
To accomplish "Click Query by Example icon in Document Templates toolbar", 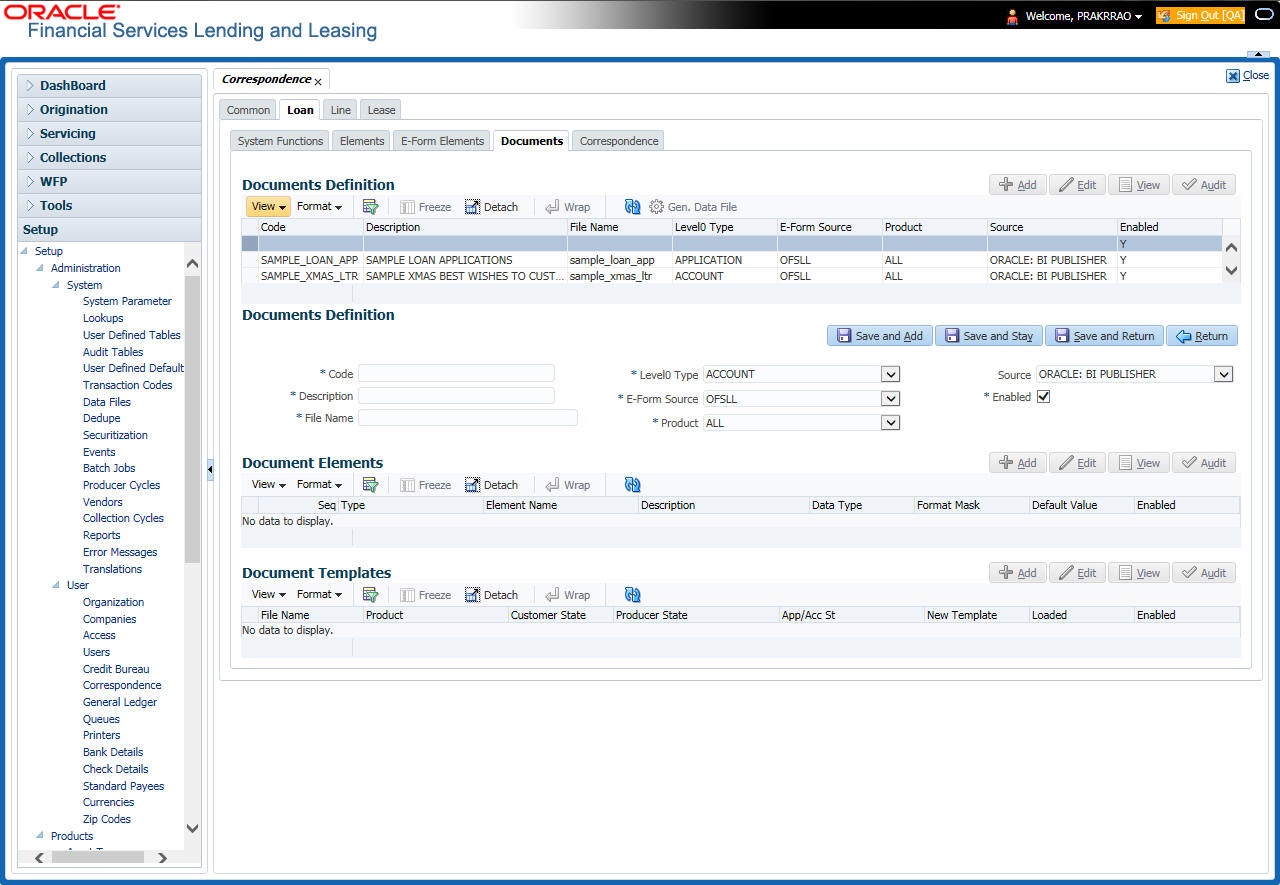I will coord(370,595).
